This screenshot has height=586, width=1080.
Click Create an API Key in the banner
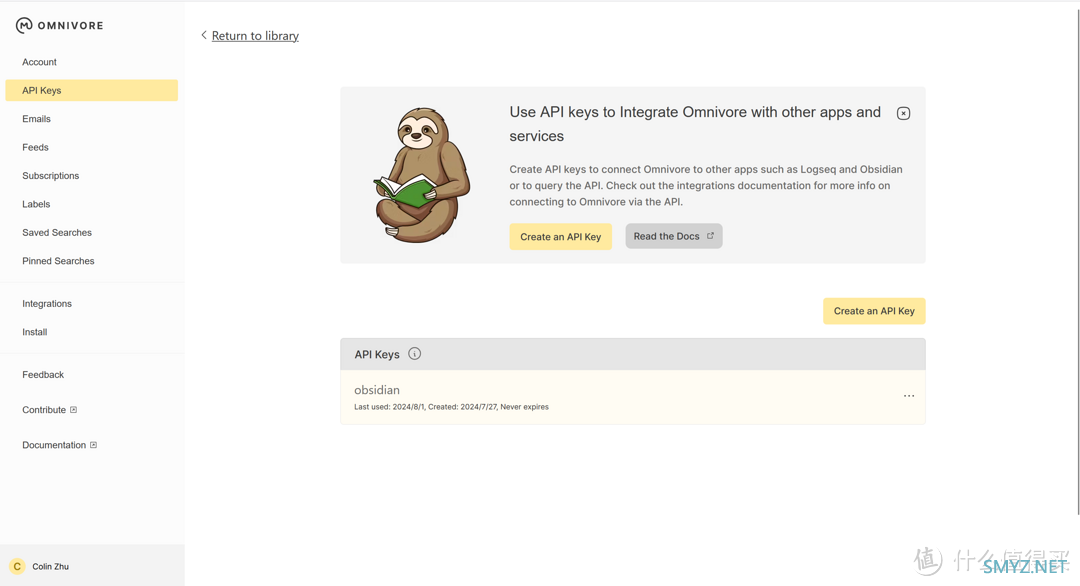561,236
